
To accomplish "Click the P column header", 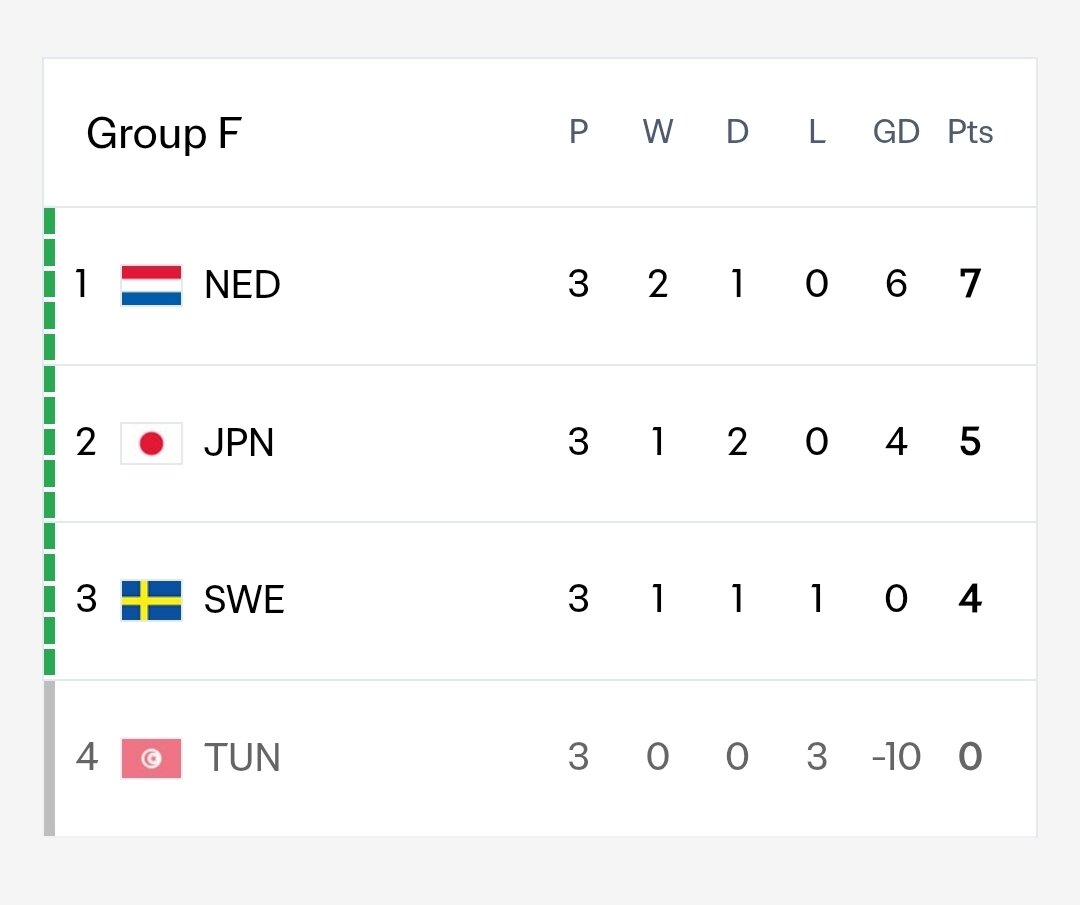I will (579, 132).
